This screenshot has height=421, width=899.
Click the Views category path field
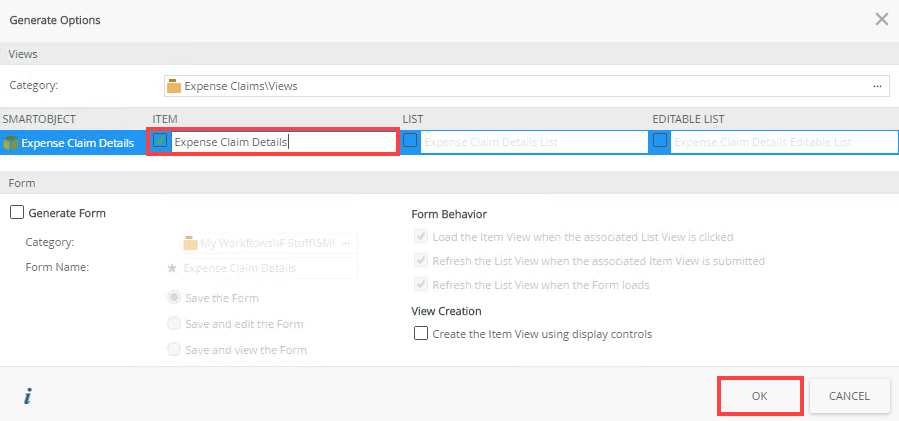click(520, 86)
